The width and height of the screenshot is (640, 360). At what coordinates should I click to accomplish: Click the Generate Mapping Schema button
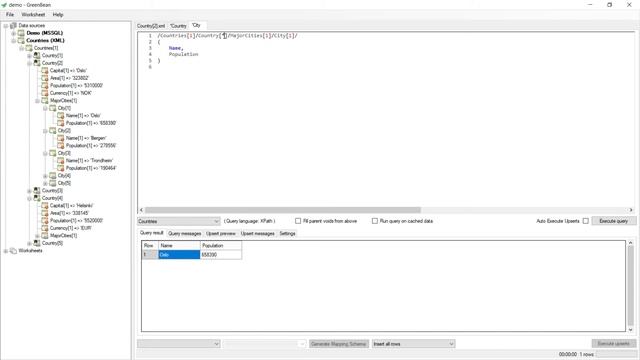(339, 344)
